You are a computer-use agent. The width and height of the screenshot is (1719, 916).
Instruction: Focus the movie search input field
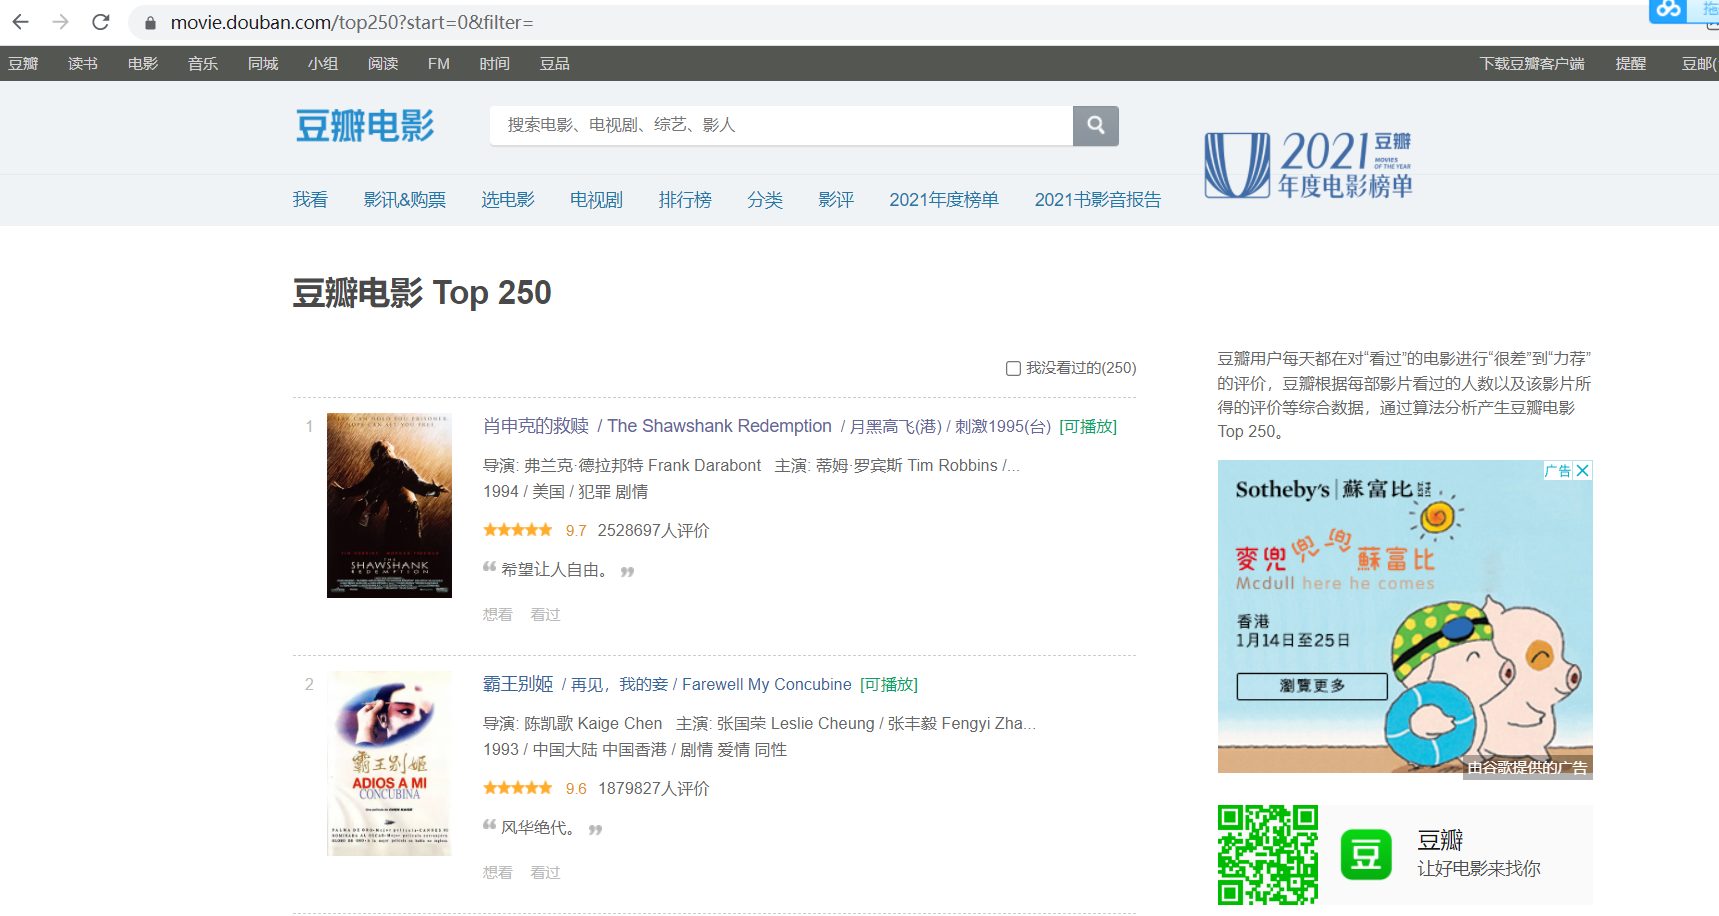tap(781, 126)
